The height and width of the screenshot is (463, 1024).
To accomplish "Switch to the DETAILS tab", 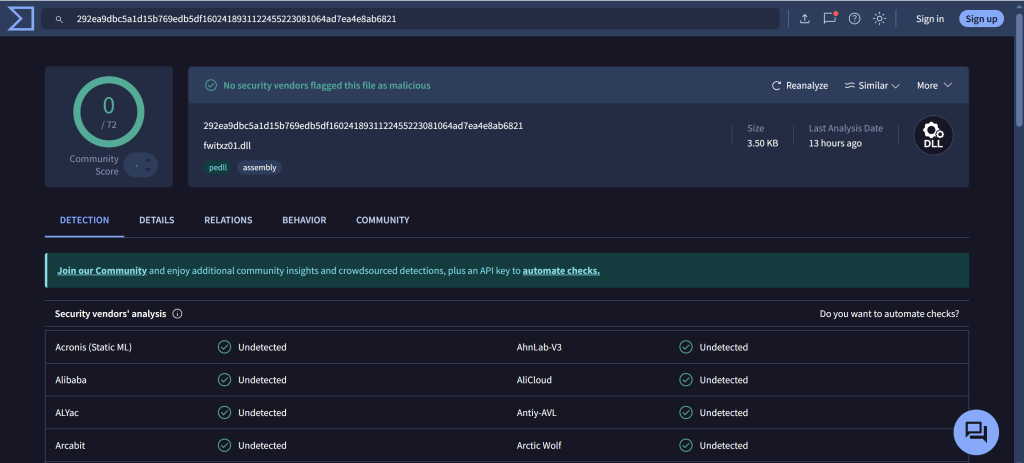I will tap(157, 220).
